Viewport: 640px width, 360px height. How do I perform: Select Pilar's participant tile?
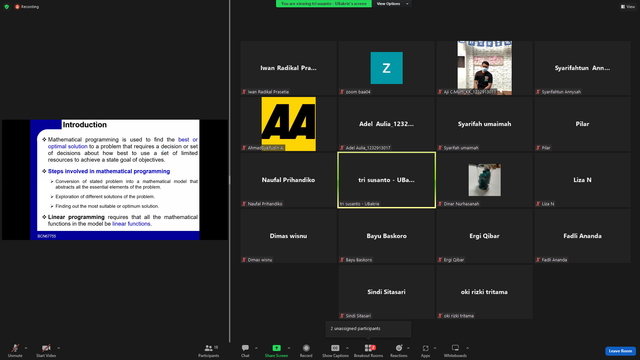[582, 124]
